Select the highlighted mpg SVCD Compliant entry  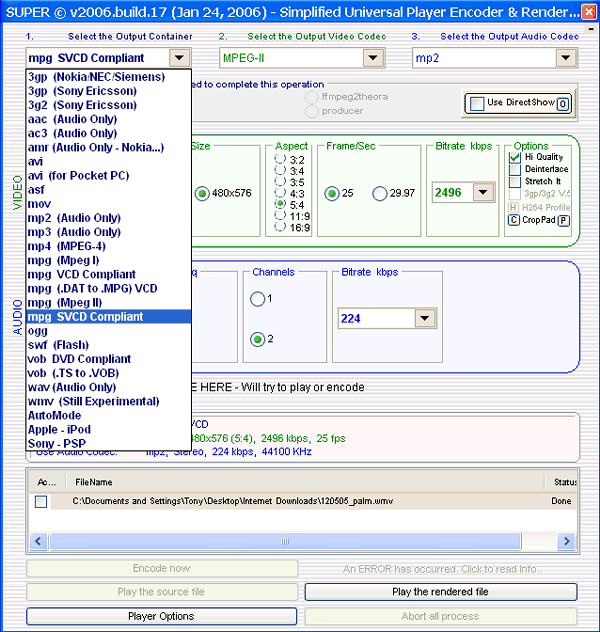108,317
